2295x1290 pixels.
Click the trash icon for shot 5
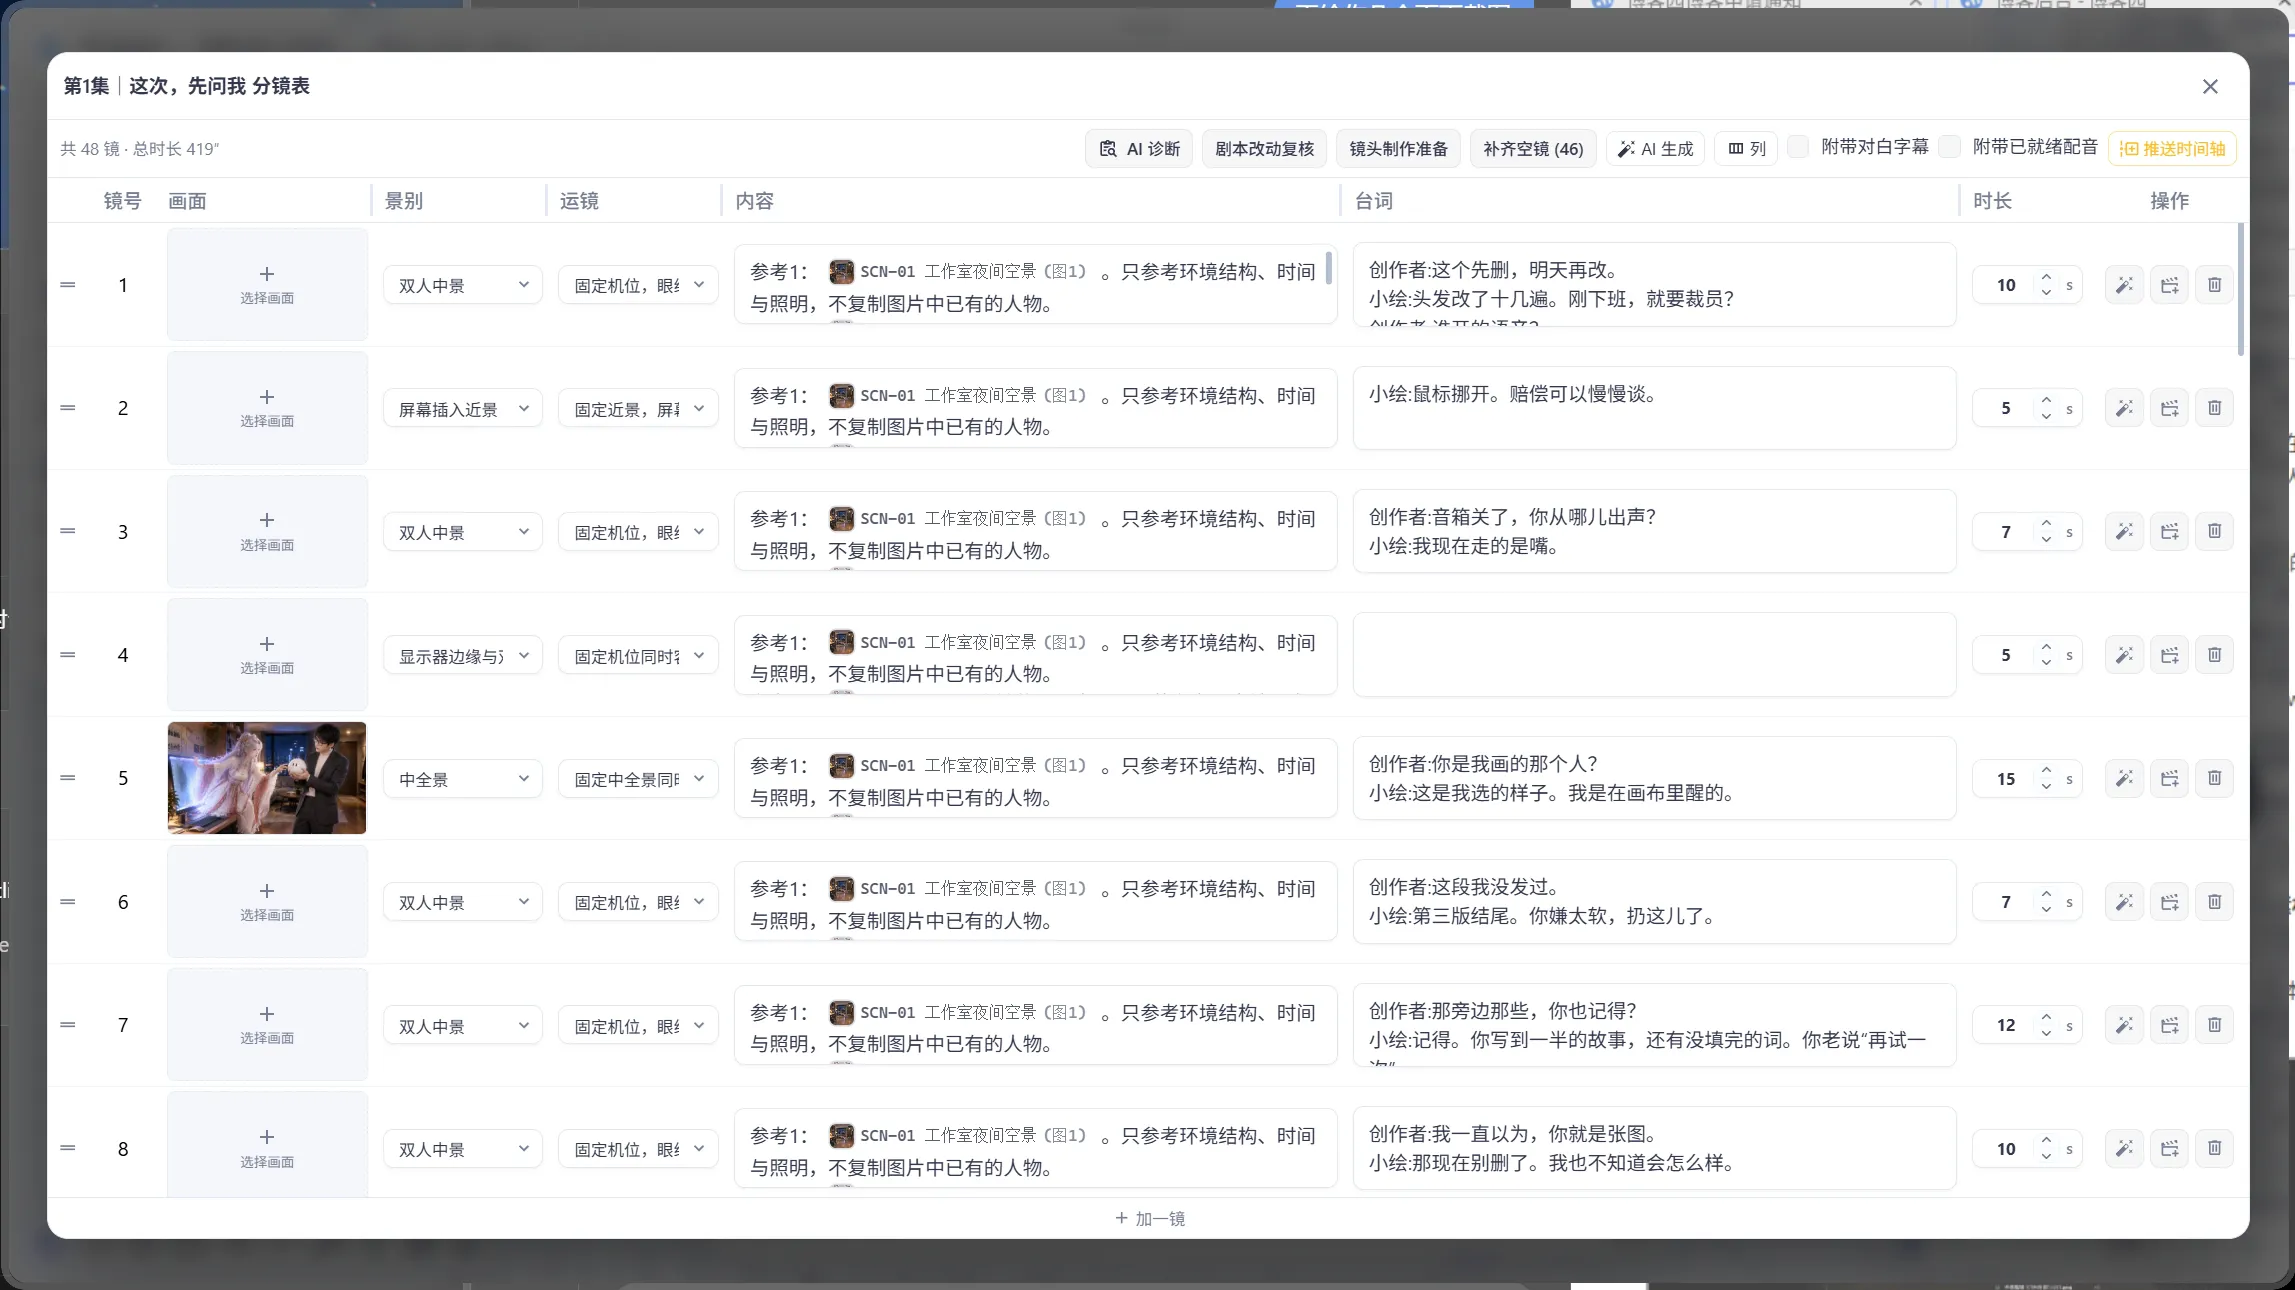pos(2214,778)
